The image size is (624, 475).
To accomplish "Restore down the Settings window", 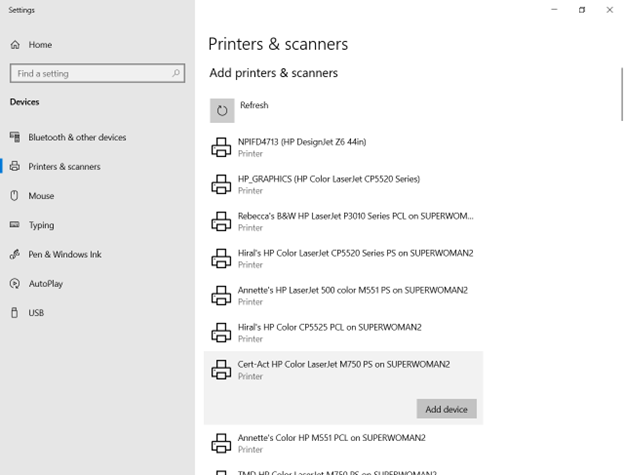I will point(582,10).
